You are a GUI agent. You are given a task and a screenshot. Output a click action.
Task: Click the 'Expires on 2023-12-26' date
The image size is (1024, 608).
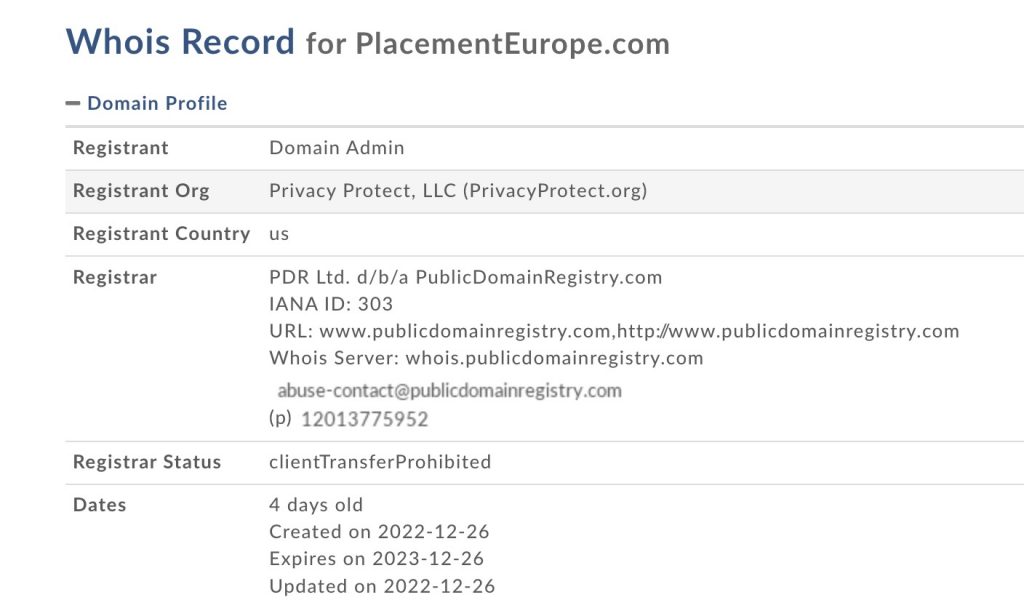pyautogui.click(x=376, y=559)
